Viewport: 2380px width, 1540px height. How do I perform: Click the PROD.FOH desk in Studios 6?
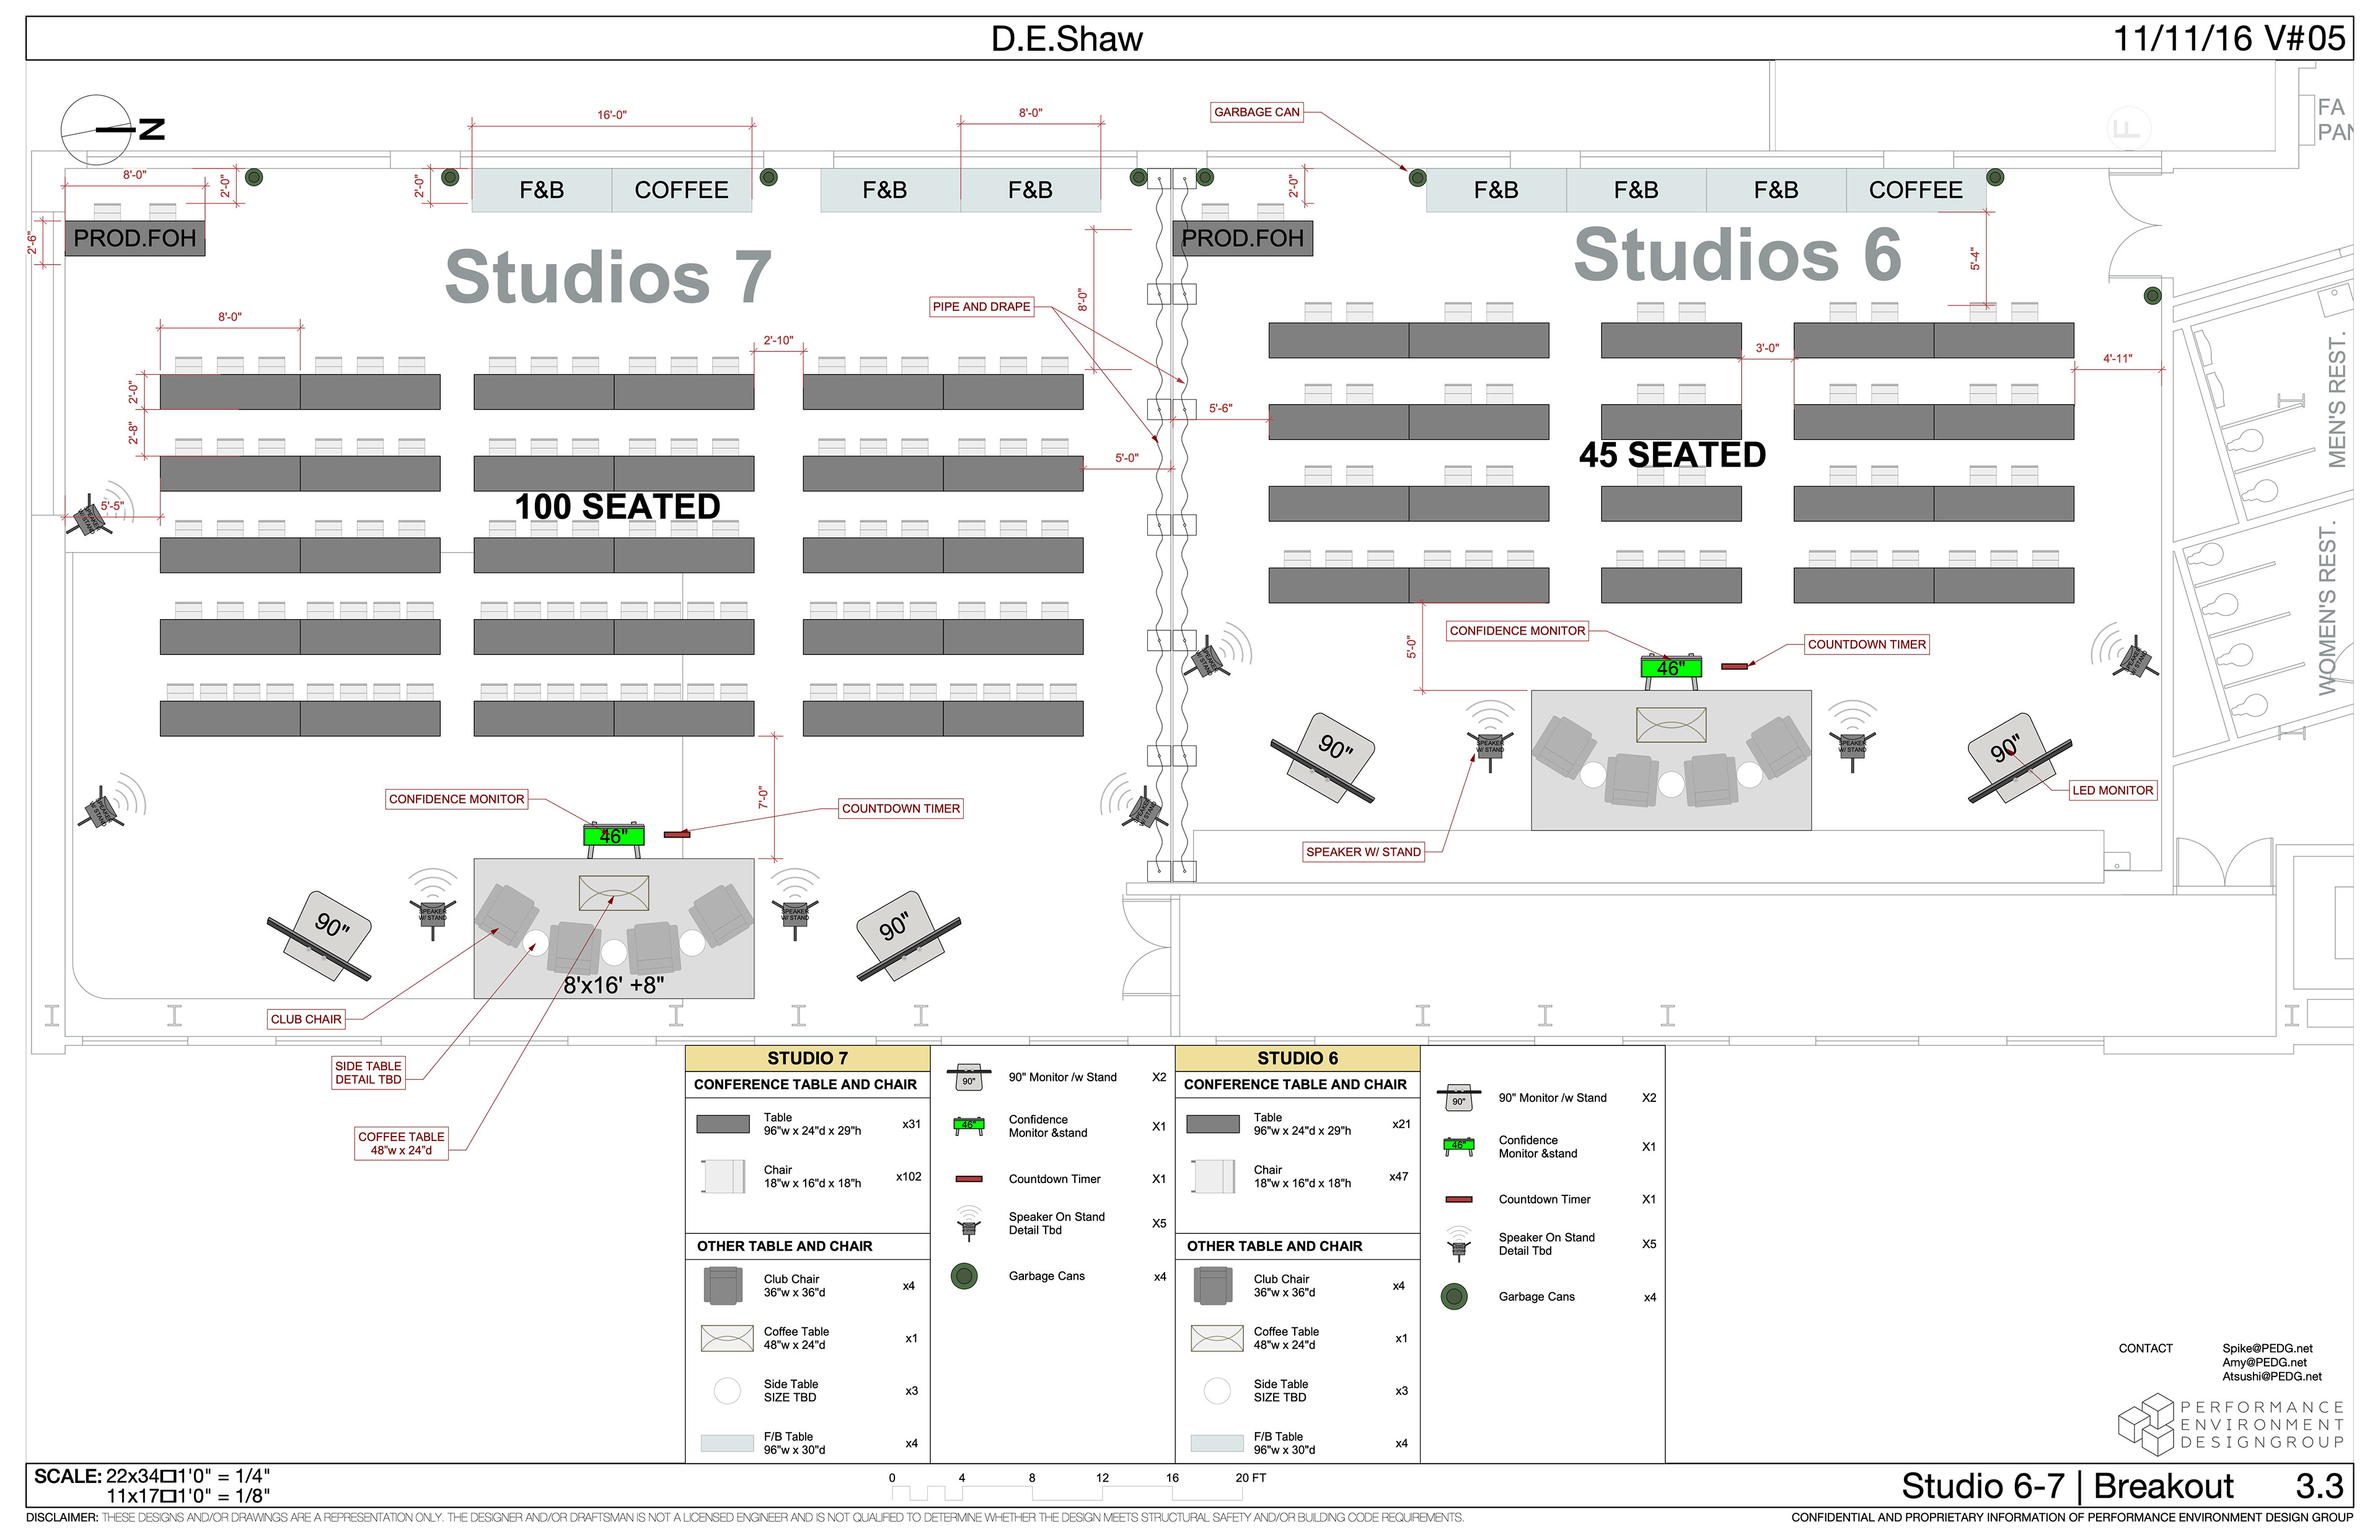point(1242,238)
